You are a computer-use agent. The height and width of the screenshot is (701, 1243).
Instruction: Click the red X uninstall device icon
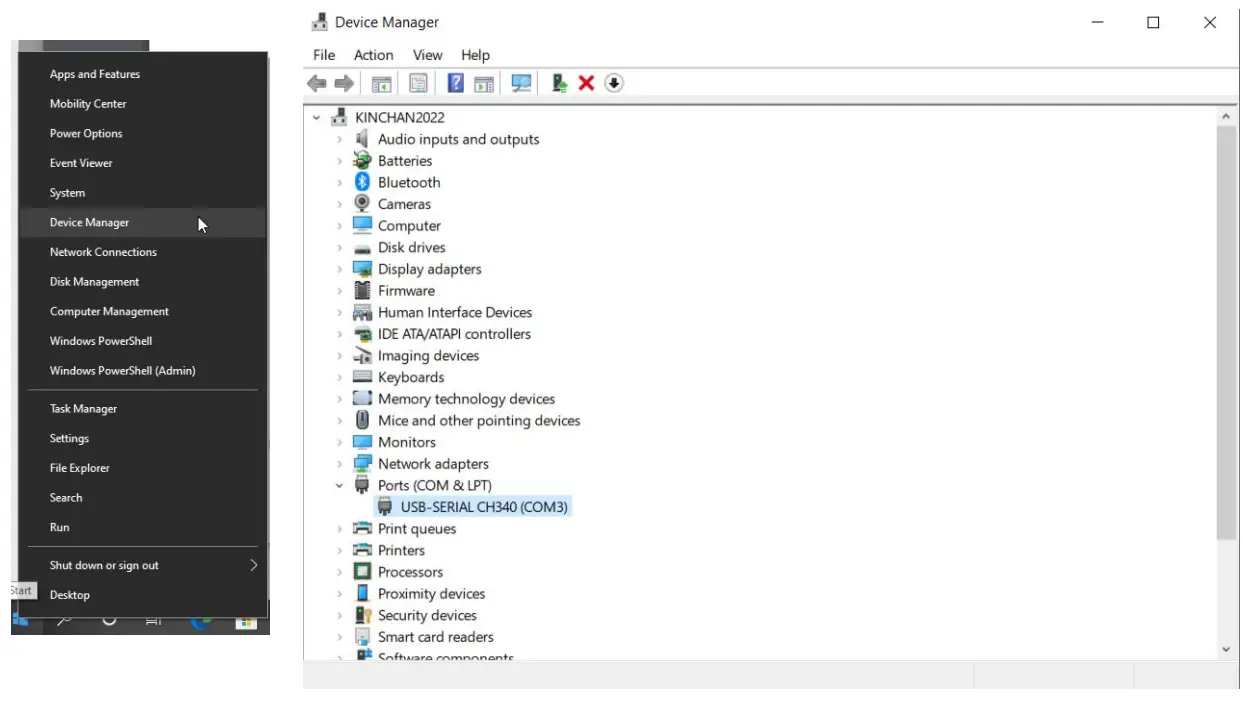586,83
